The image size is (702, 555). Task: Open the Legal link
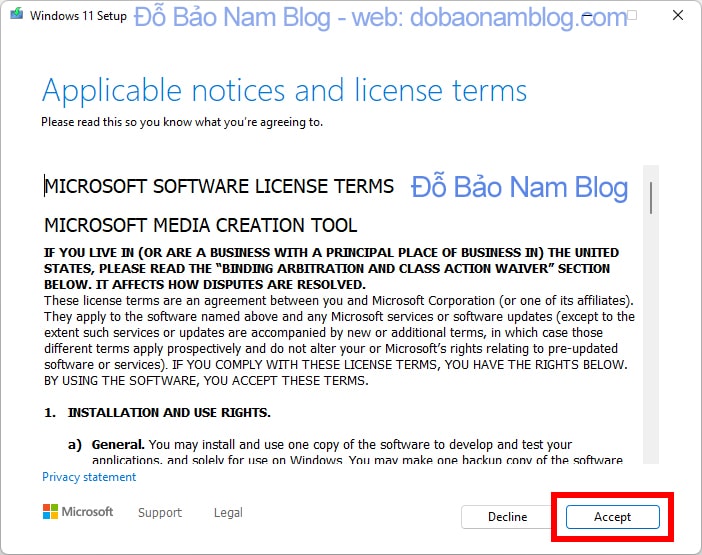228,512
